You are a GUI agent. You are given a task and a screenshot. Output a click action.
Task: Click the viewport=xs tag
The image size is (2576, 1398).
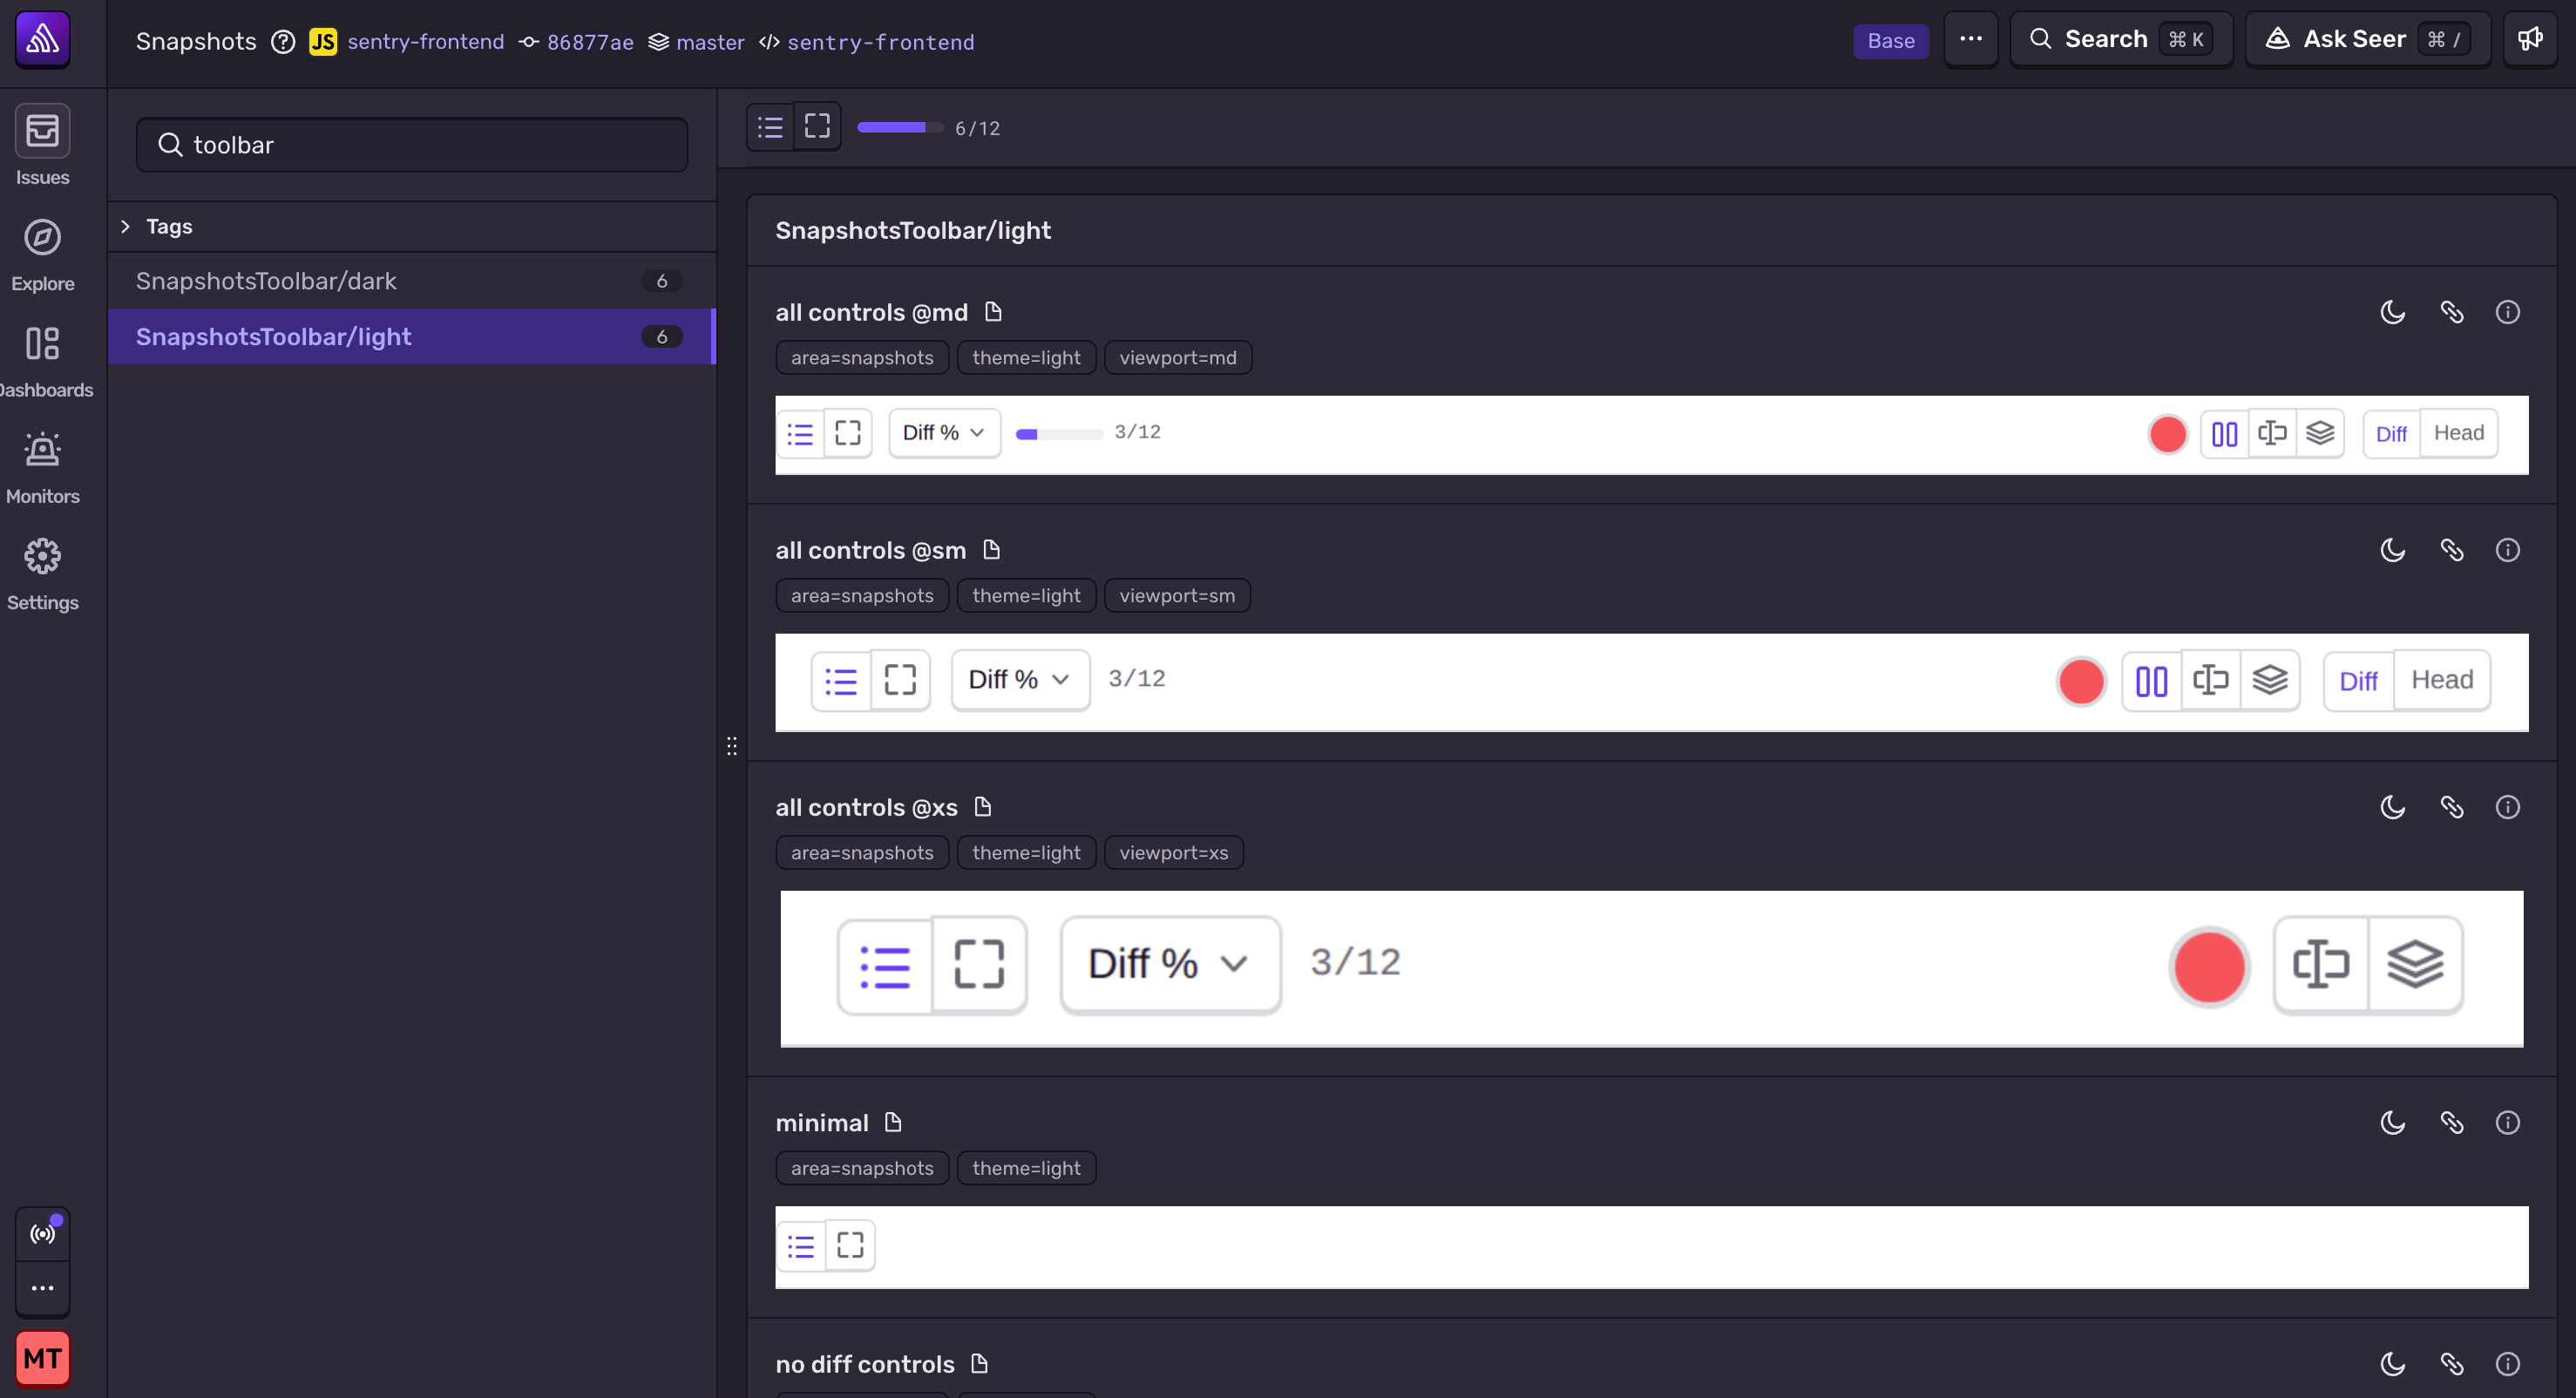(1174, 852)
